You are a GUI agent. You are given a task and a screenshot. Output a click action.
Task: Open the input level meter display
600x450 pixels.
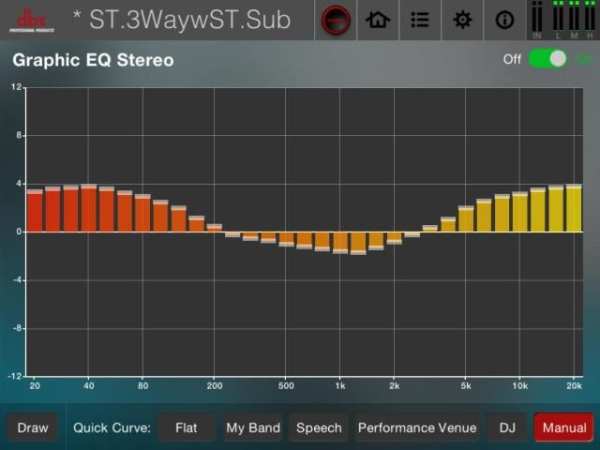click(537, 20)
